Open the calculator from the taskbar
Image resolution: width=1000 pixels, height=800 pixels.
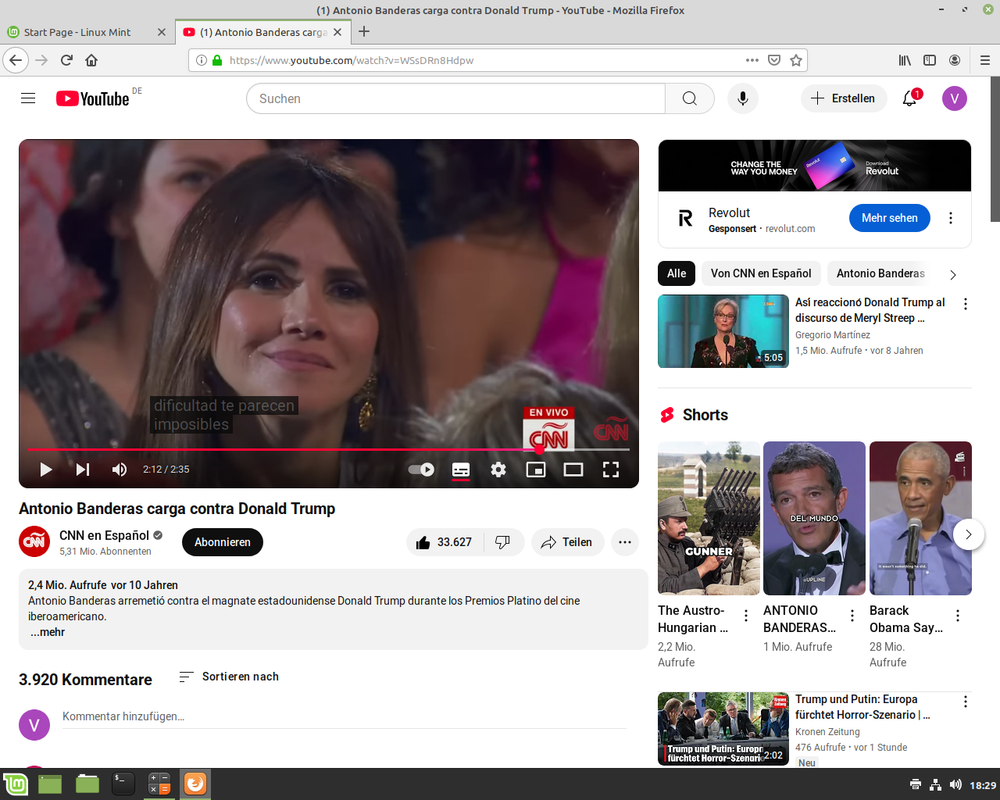point(159,784)
